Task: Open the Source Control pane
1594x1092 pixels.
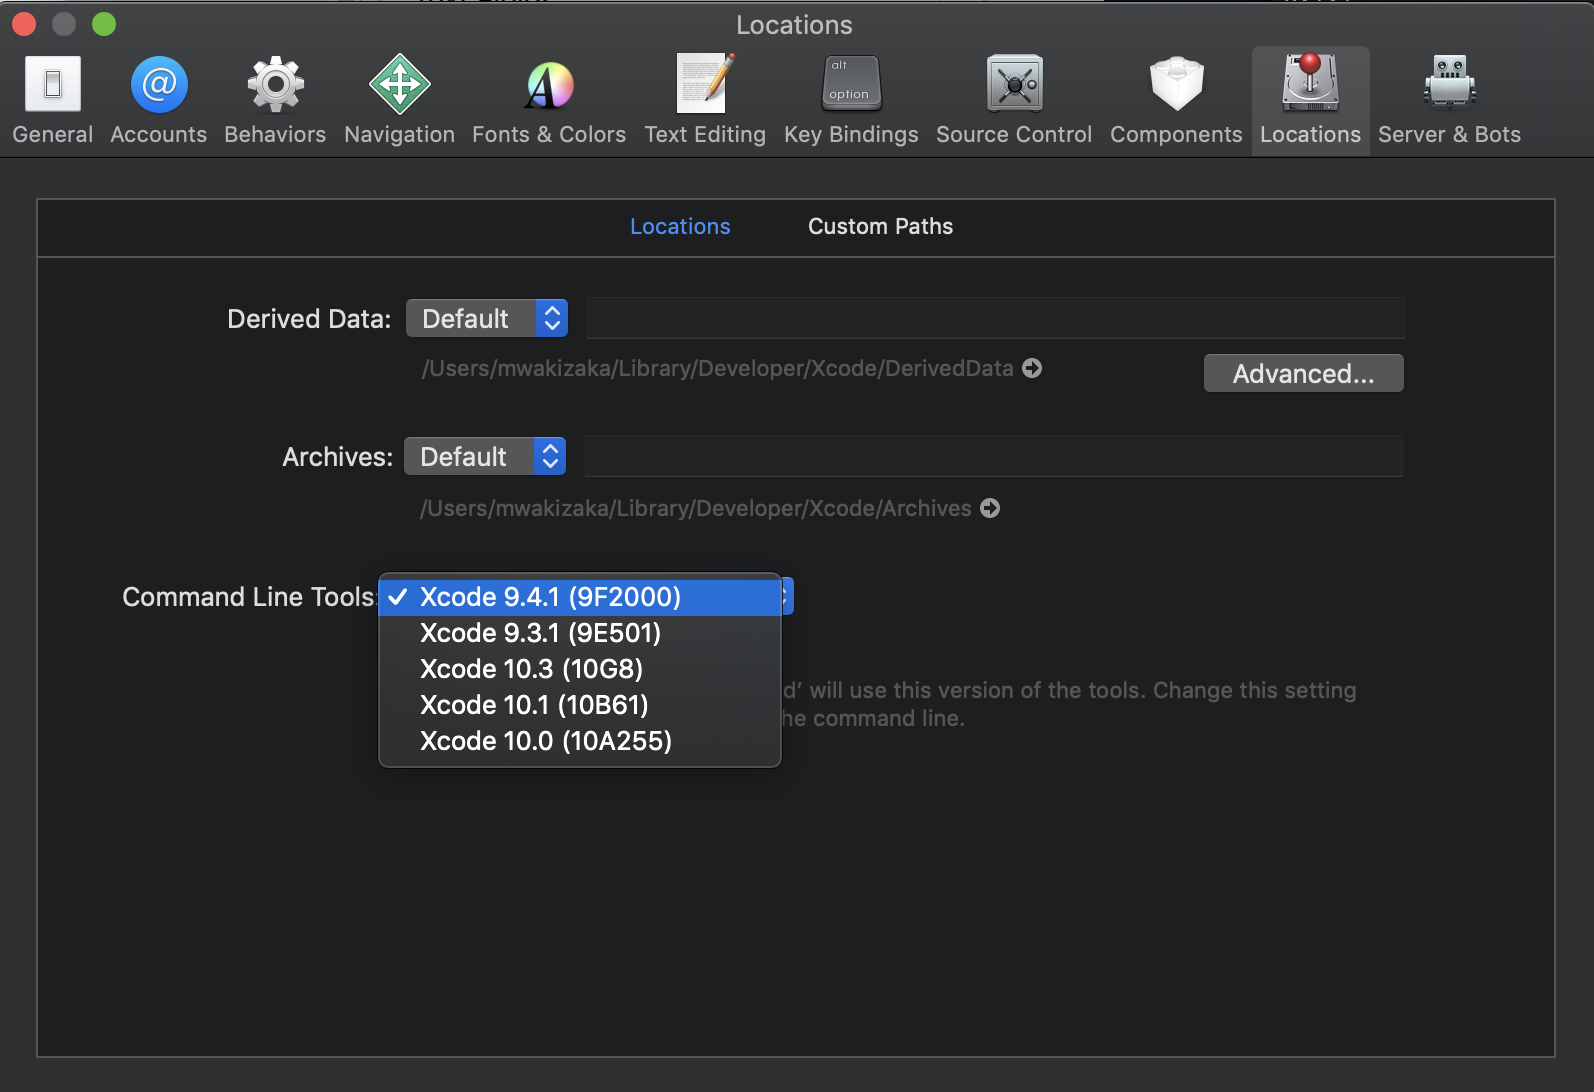Action: coord(1014,100)
